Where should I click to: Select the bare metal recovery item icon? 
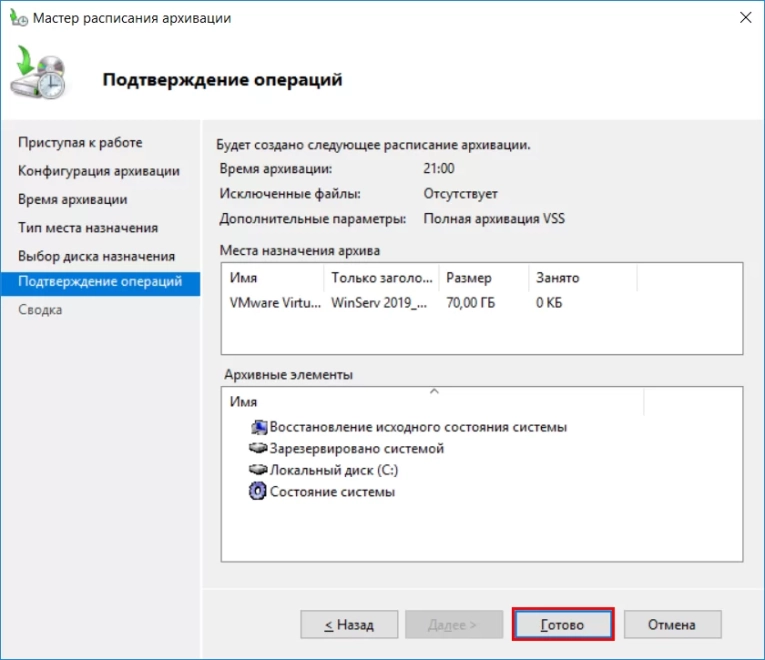pyautogui.click(x=259, y=427)
